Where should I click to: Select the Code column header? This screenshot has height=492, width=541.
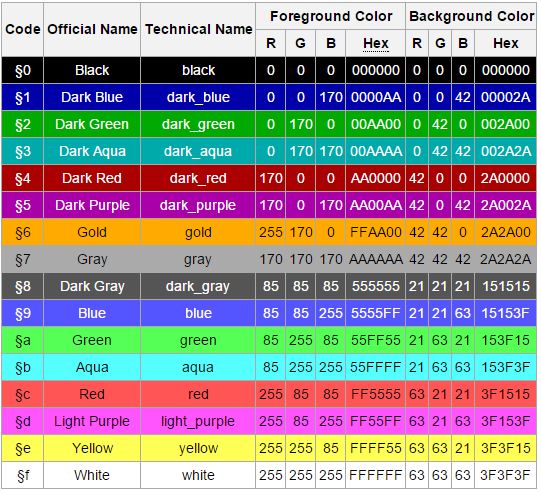(23, 30)
